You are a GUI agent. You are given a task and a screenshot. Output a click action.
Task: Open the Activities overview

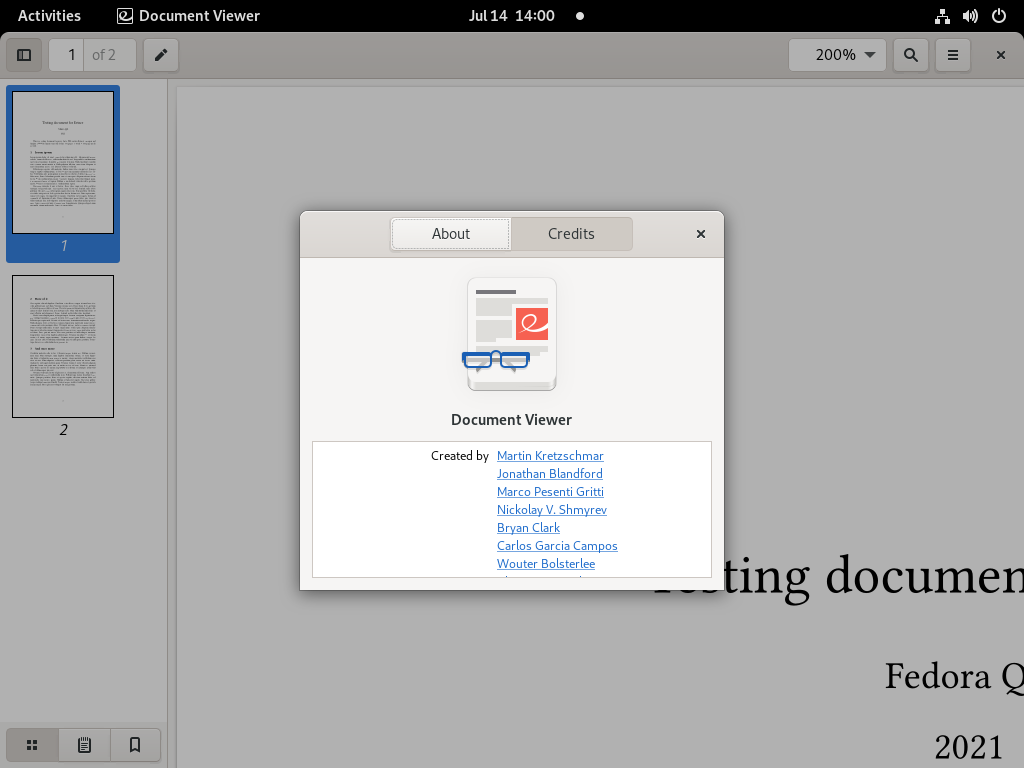coord(49,16)
